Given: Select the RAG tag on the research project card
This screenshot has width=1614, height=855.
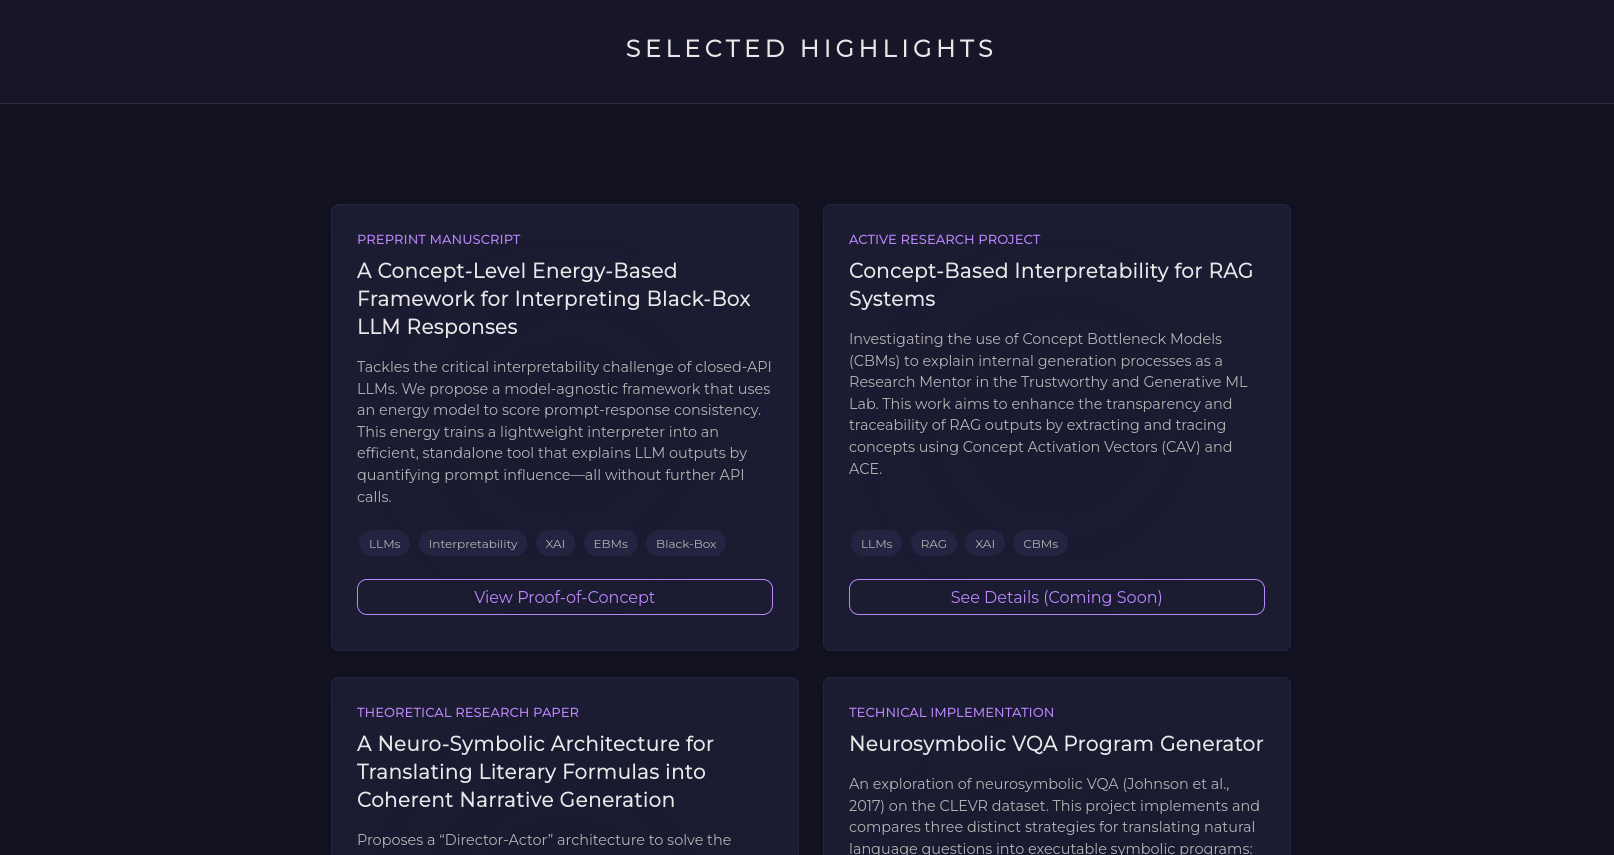Looking at the screenshot, I should [933, 543].
